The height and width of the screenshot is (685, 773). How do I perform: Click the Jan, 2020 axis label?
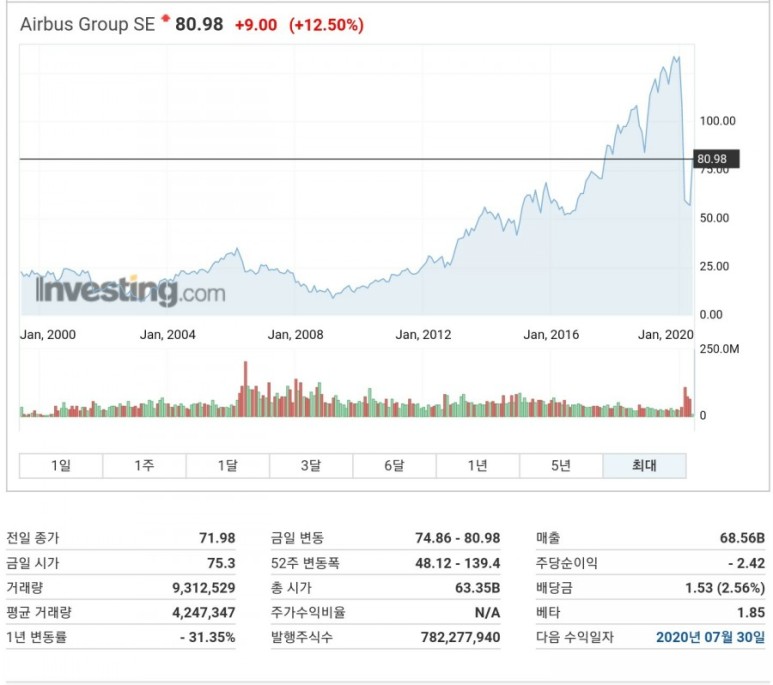[666, 334]
